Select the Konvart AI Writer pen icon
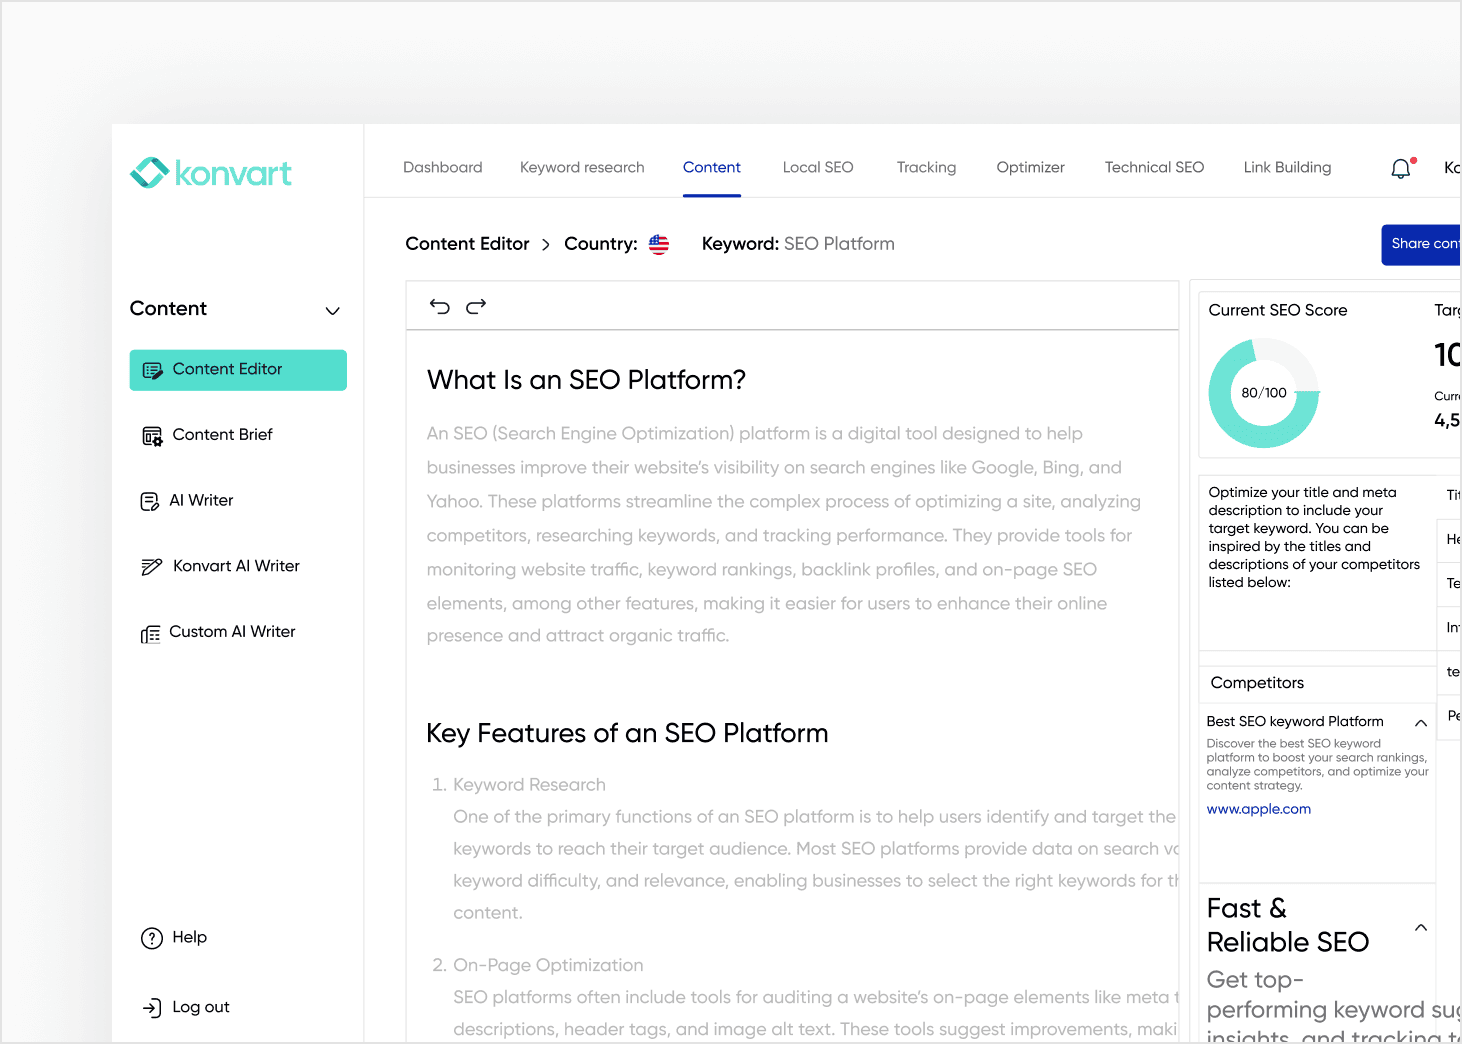The width and height of the screenshot is (1462, 1044). pos(151,566)
